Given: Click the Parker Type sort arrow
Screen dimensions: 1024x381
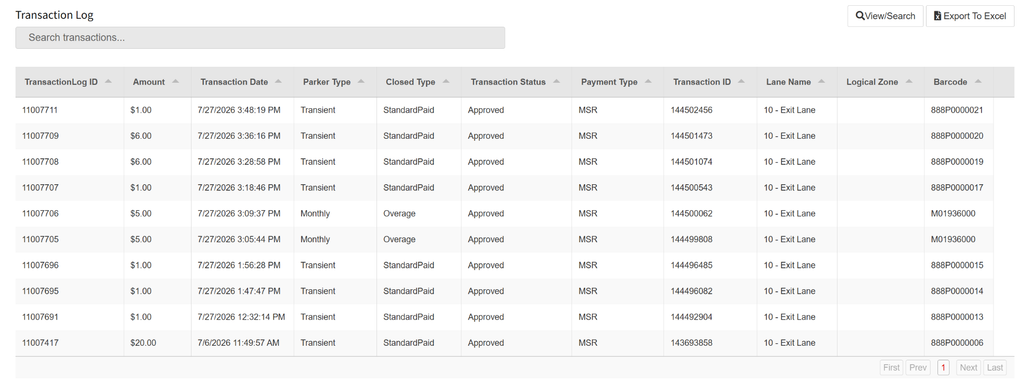Looking at the screenshot, I should coord(361,82).
